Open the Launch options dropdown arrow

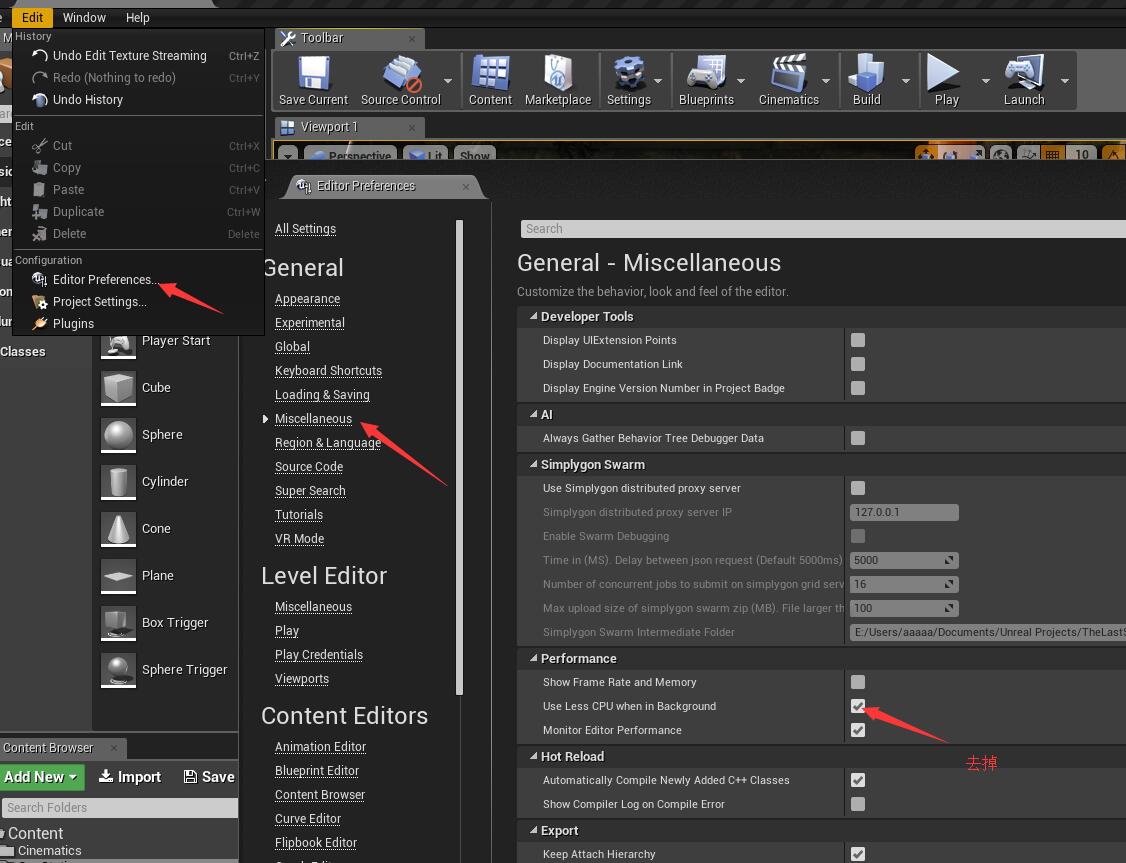[x=1065, y=81]
